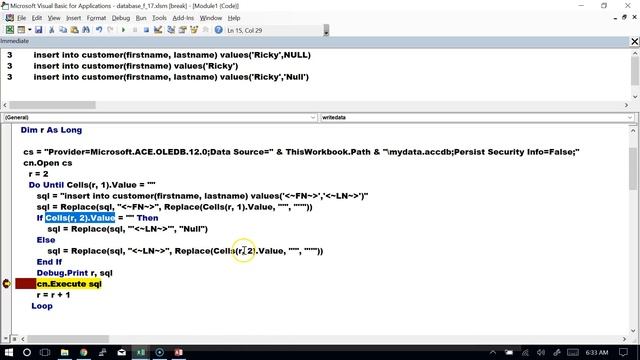This screenshot has width=640, height=360.
Task: Click the 'Debug.Print r, sql' code line
Action: coord(75,273)
